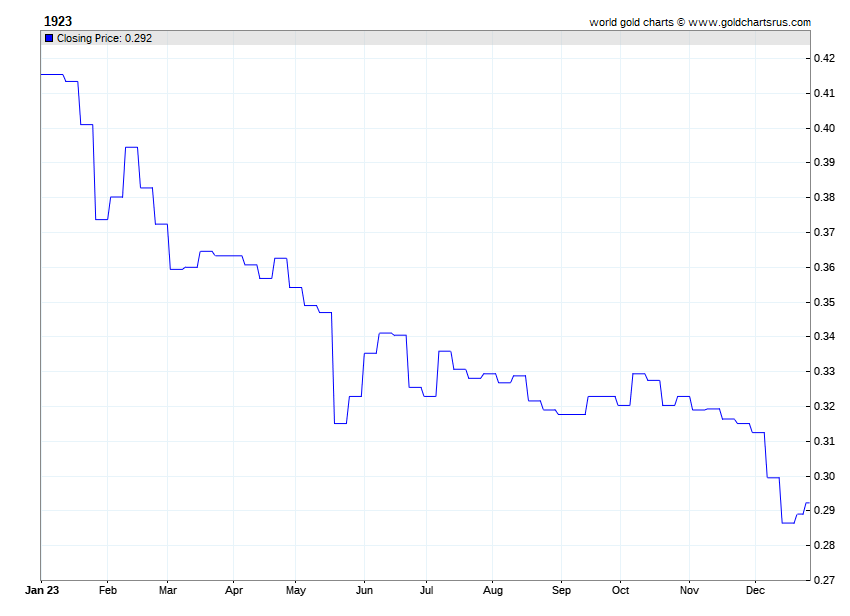This screenshot has height=616, width=850.
Task: Click the 0.28 y-axis value
Action: [824, 546]
